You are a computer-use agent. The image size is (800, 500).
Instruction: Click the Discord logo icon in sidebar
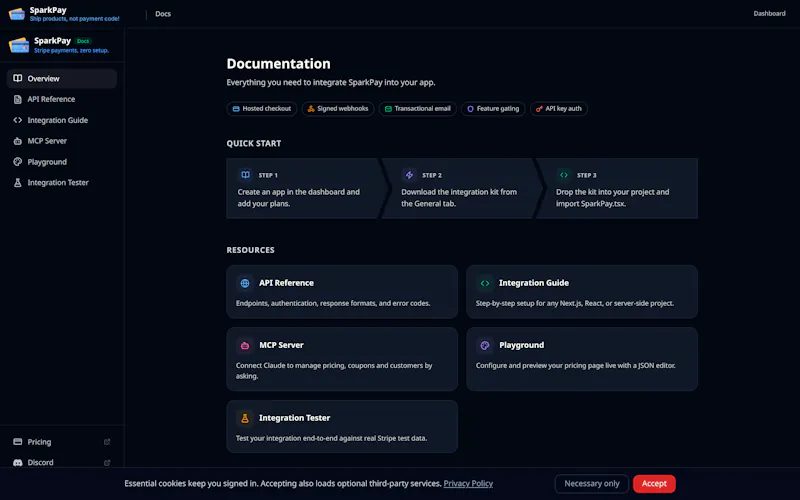coord(18,463)
